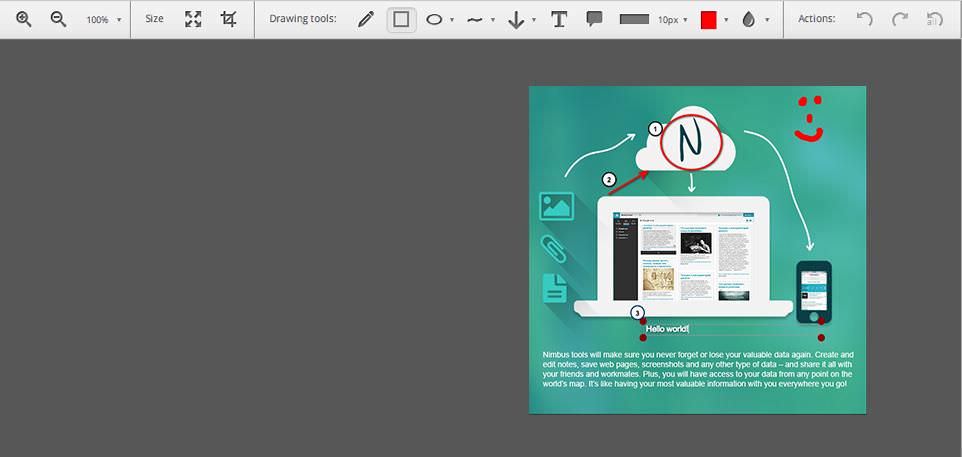Zoom out with the magnifier minus icon
The height and width of the screenshot is (457, 962).
[58, 19]
